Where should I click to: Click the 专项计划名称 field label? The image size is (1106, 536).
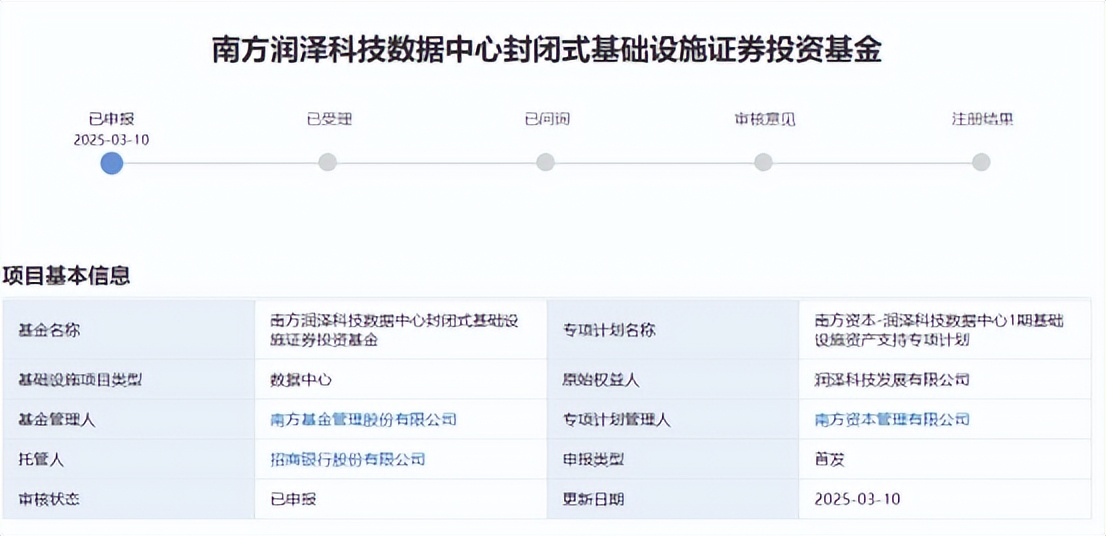(609, 330)
